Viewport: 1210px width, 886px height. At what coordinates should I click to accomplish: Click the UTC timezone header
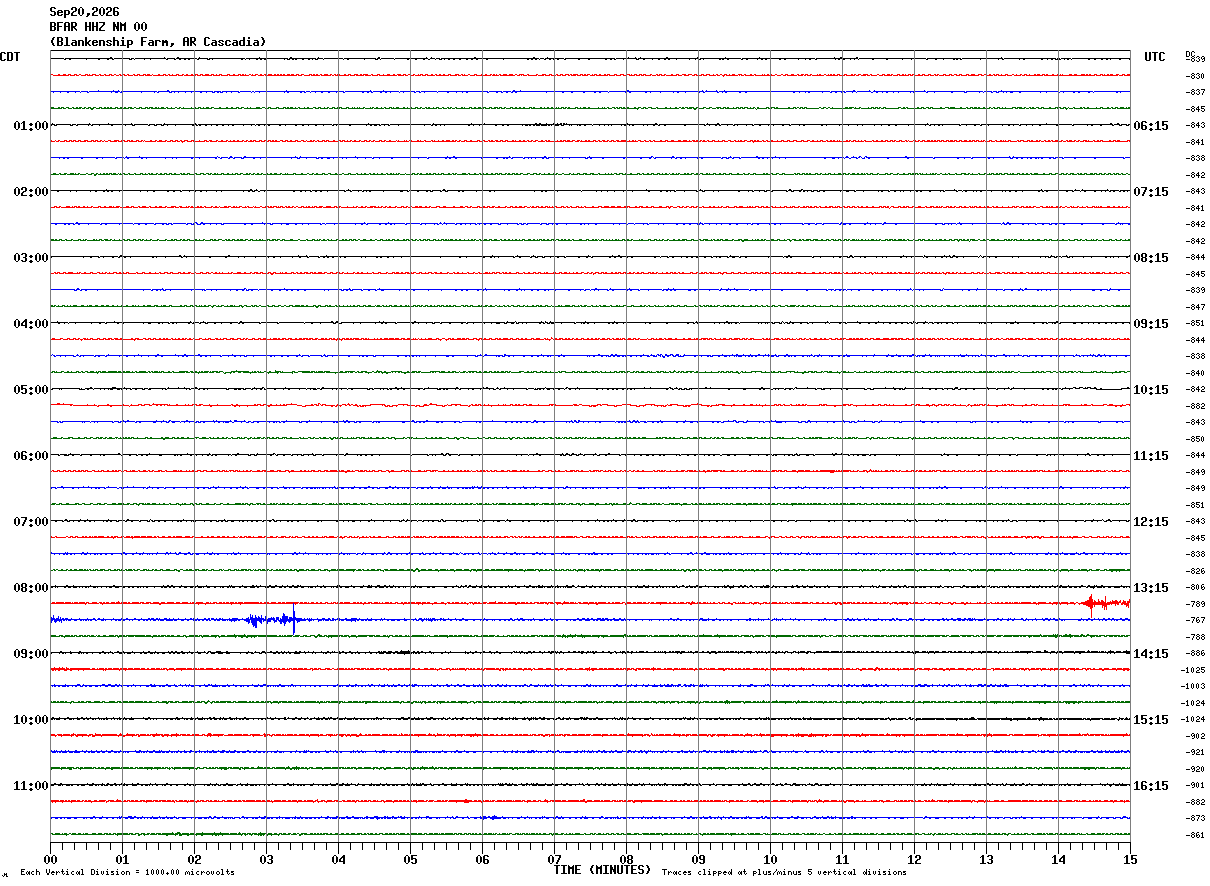coord(1155,57)
